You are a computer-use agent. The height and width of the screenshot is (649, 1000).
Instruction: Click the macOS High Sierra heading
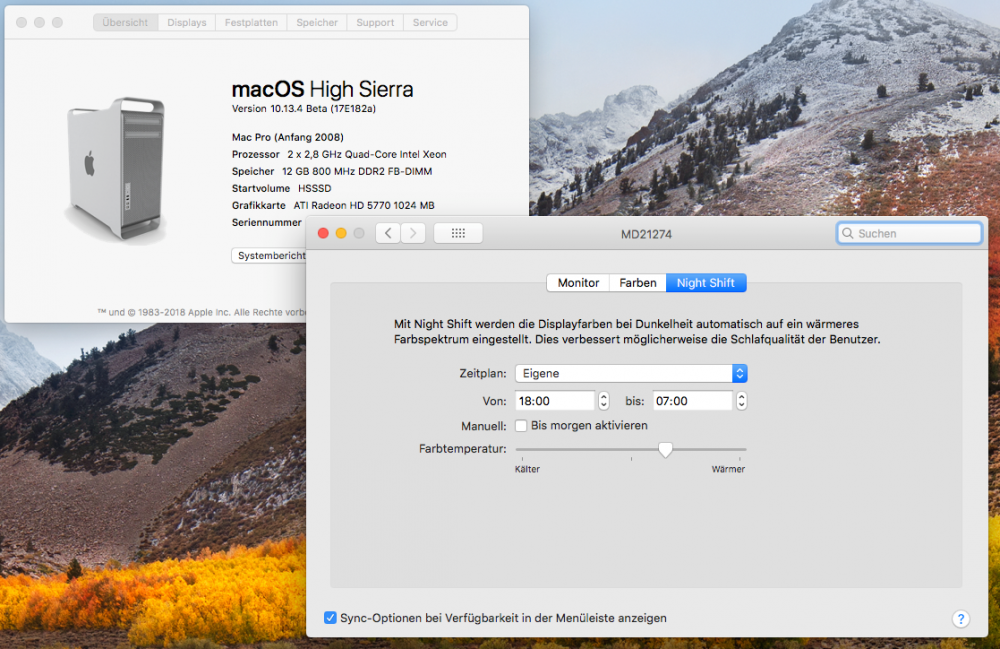pos(322,89)
